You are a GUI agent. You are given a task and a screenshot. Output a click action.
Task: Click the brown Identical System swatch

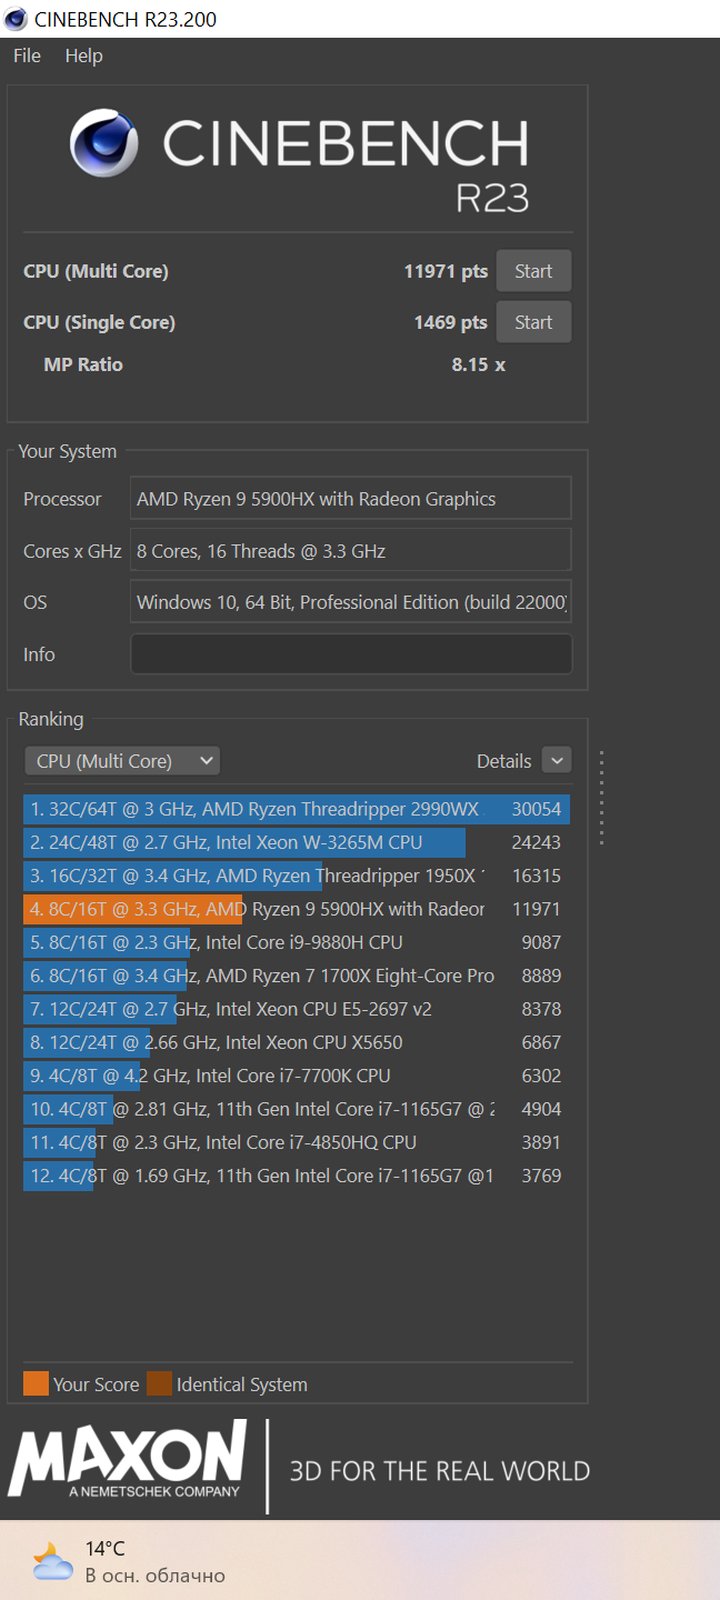coord(159,1384)
